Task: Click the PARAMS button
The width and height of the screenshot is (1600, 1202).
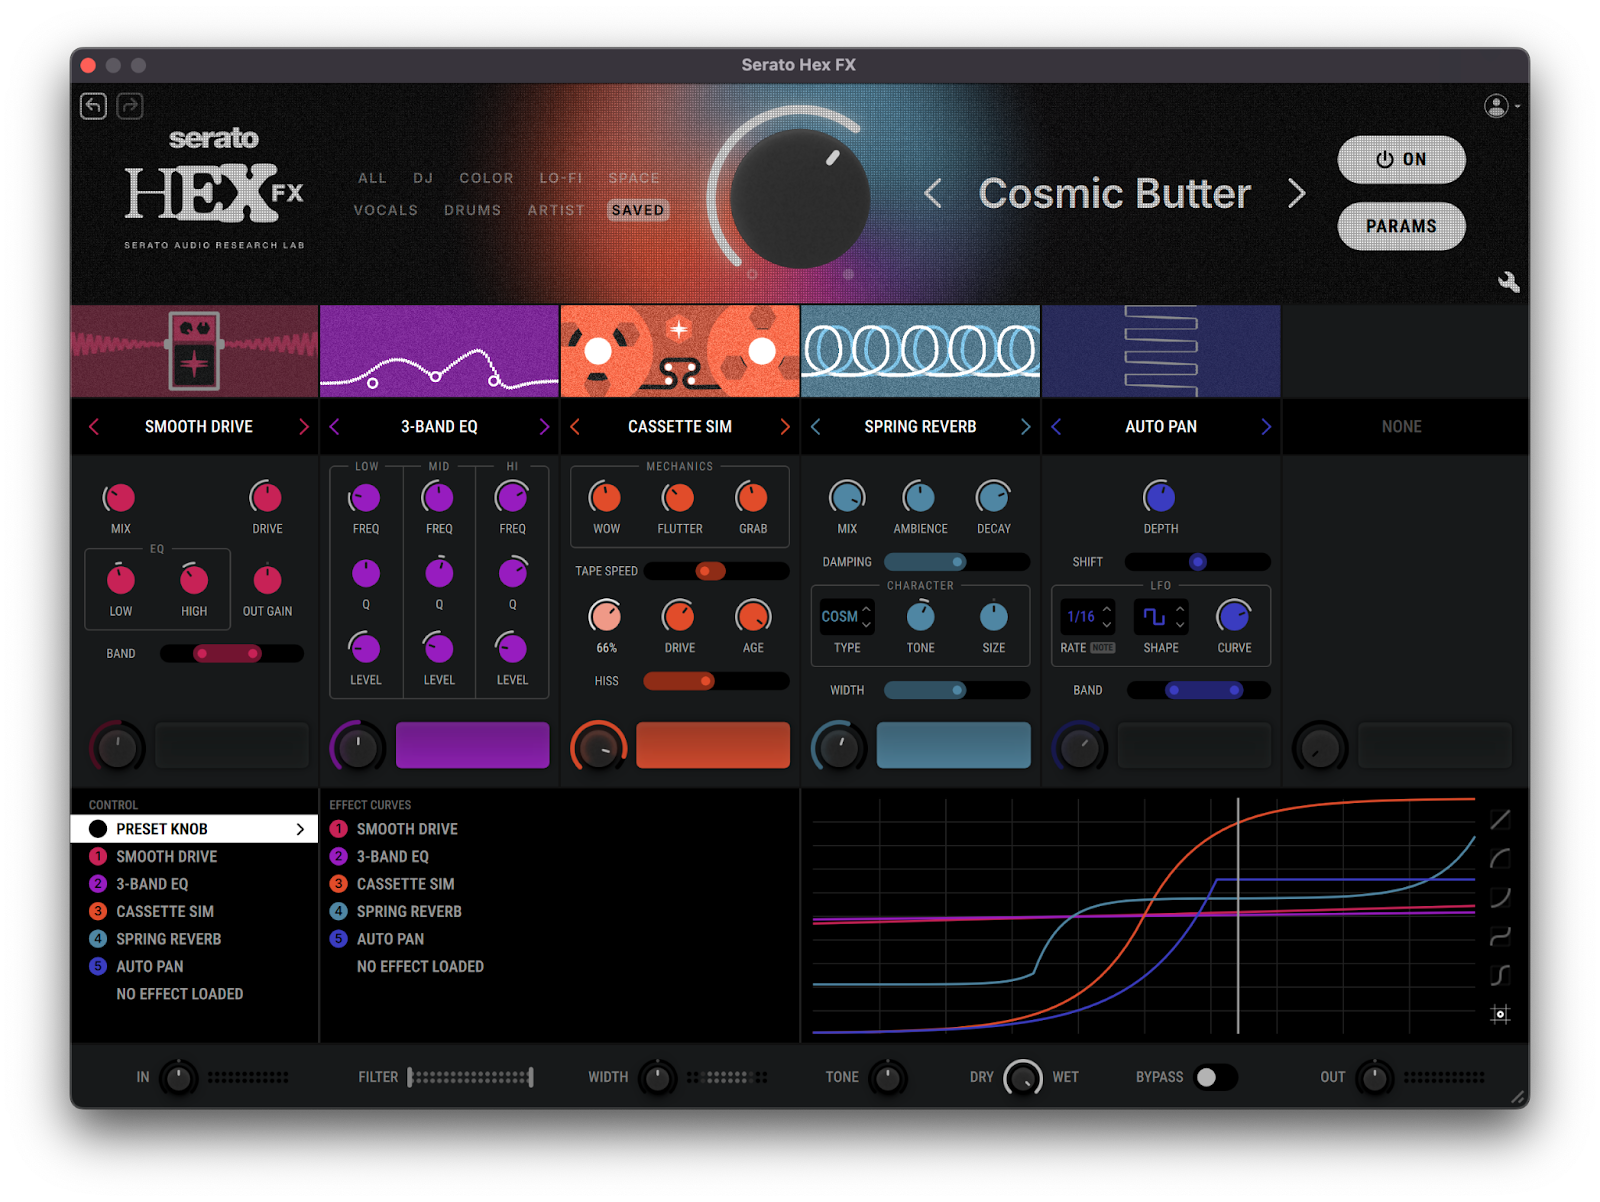Action: point(1401,226)
